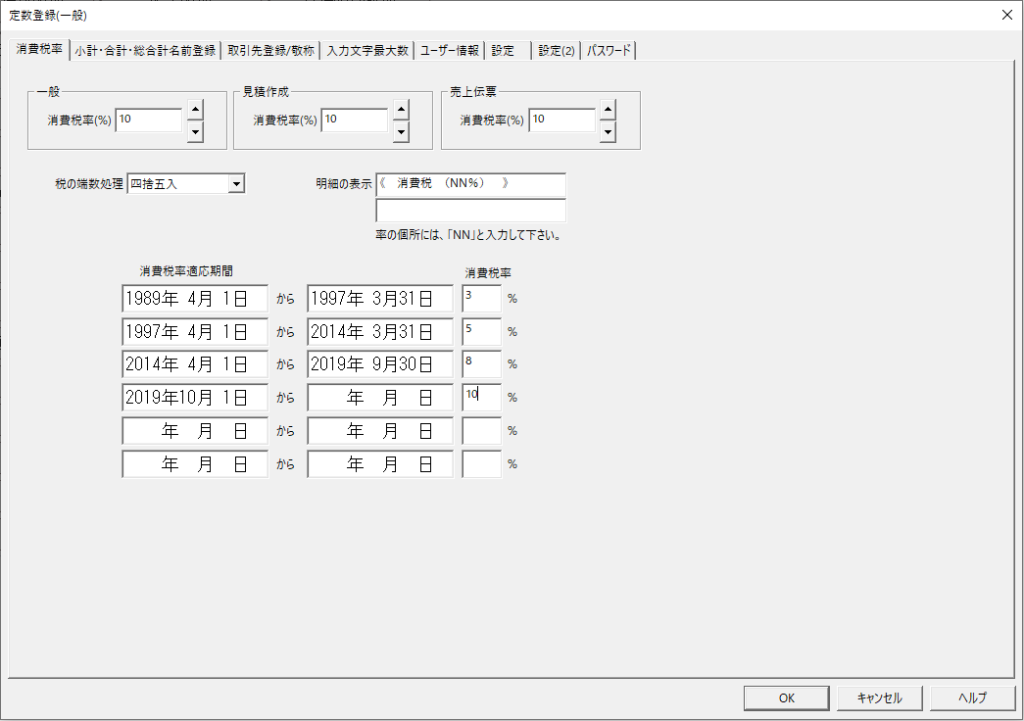Switch to the 小計・合計・総合計名前登録 tab
This screenshot has height=721, width=1024.
pyautogui.click(x=145, y=51)
